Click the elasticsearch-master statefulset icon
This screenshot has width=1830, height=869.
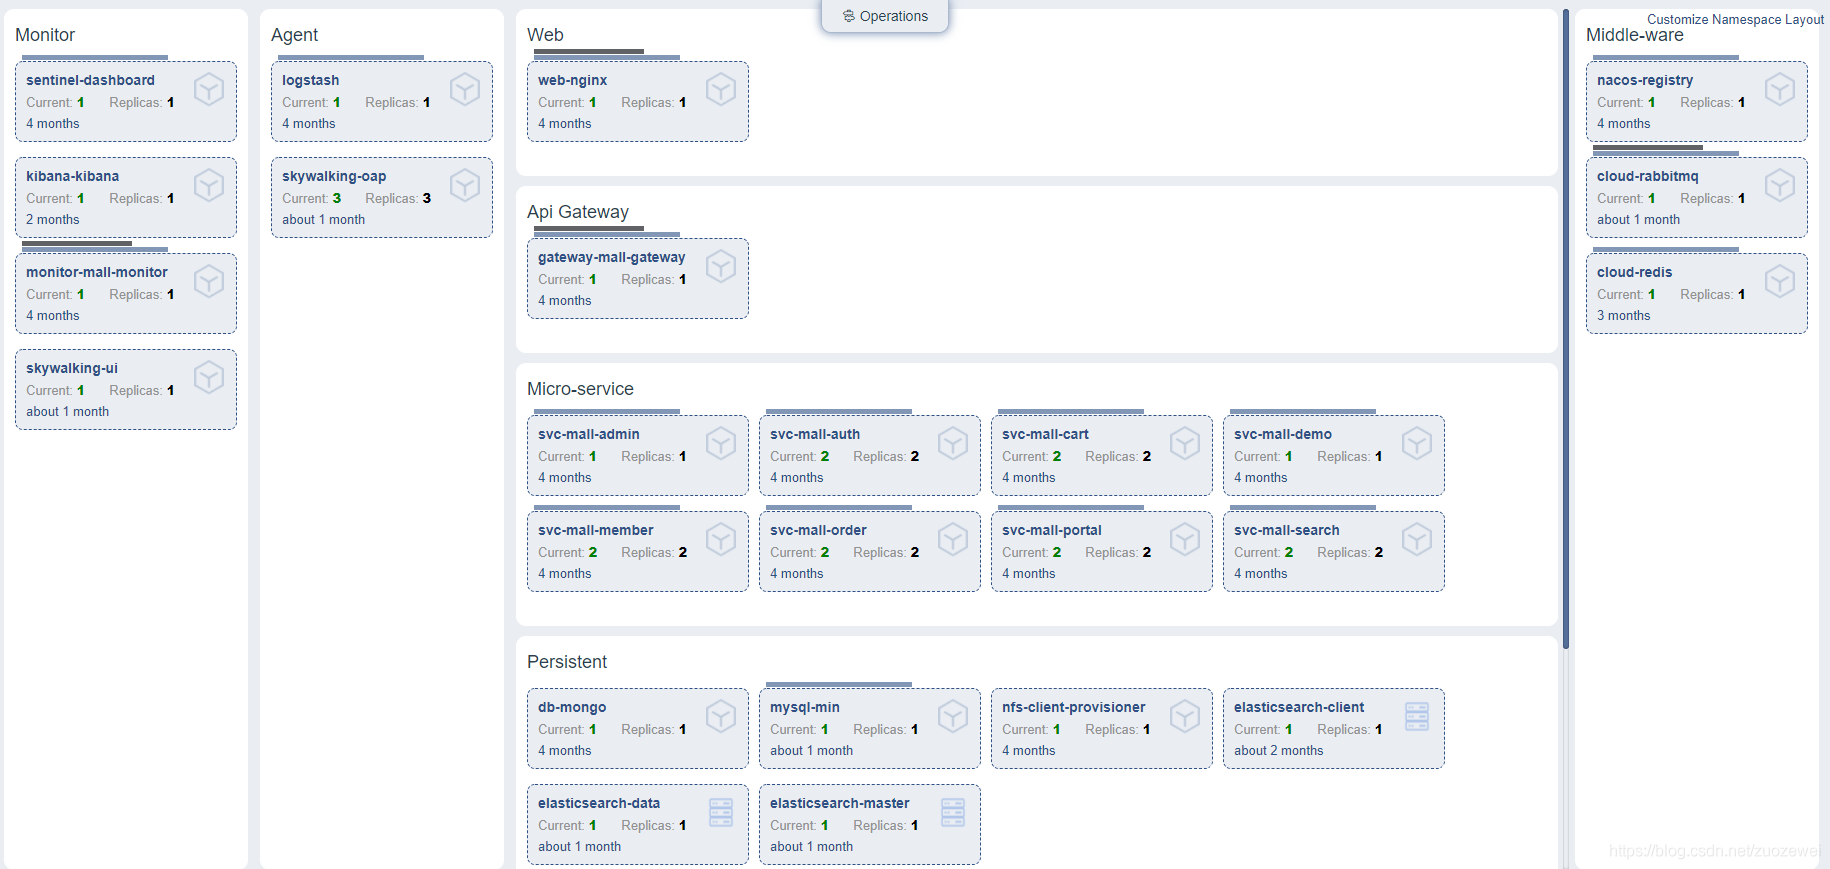point(953,813)
